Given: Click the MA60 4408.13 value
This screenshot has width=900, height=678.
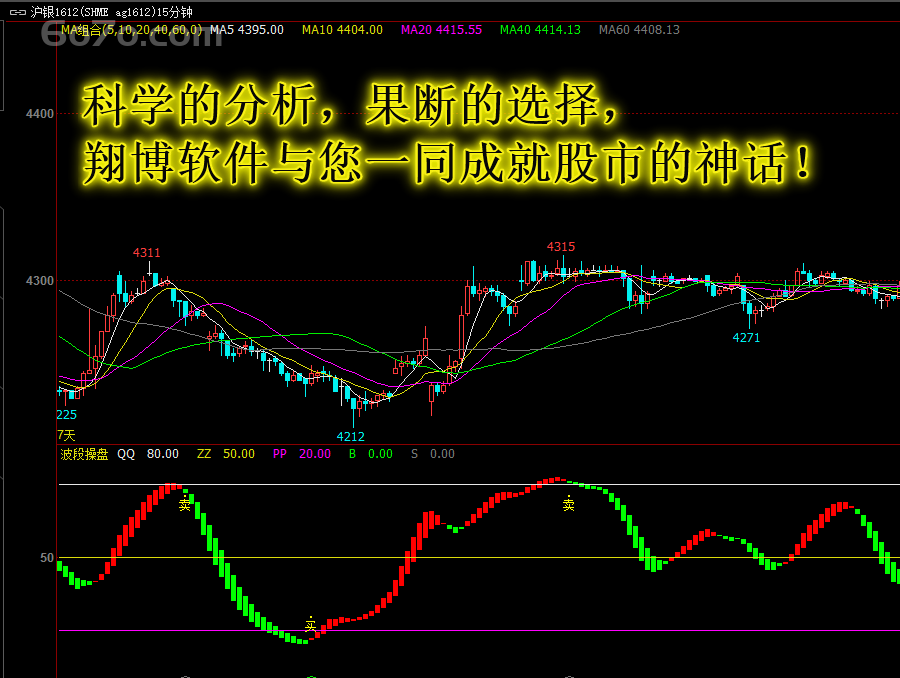Looking at the screenshot, I should point(639,30).
